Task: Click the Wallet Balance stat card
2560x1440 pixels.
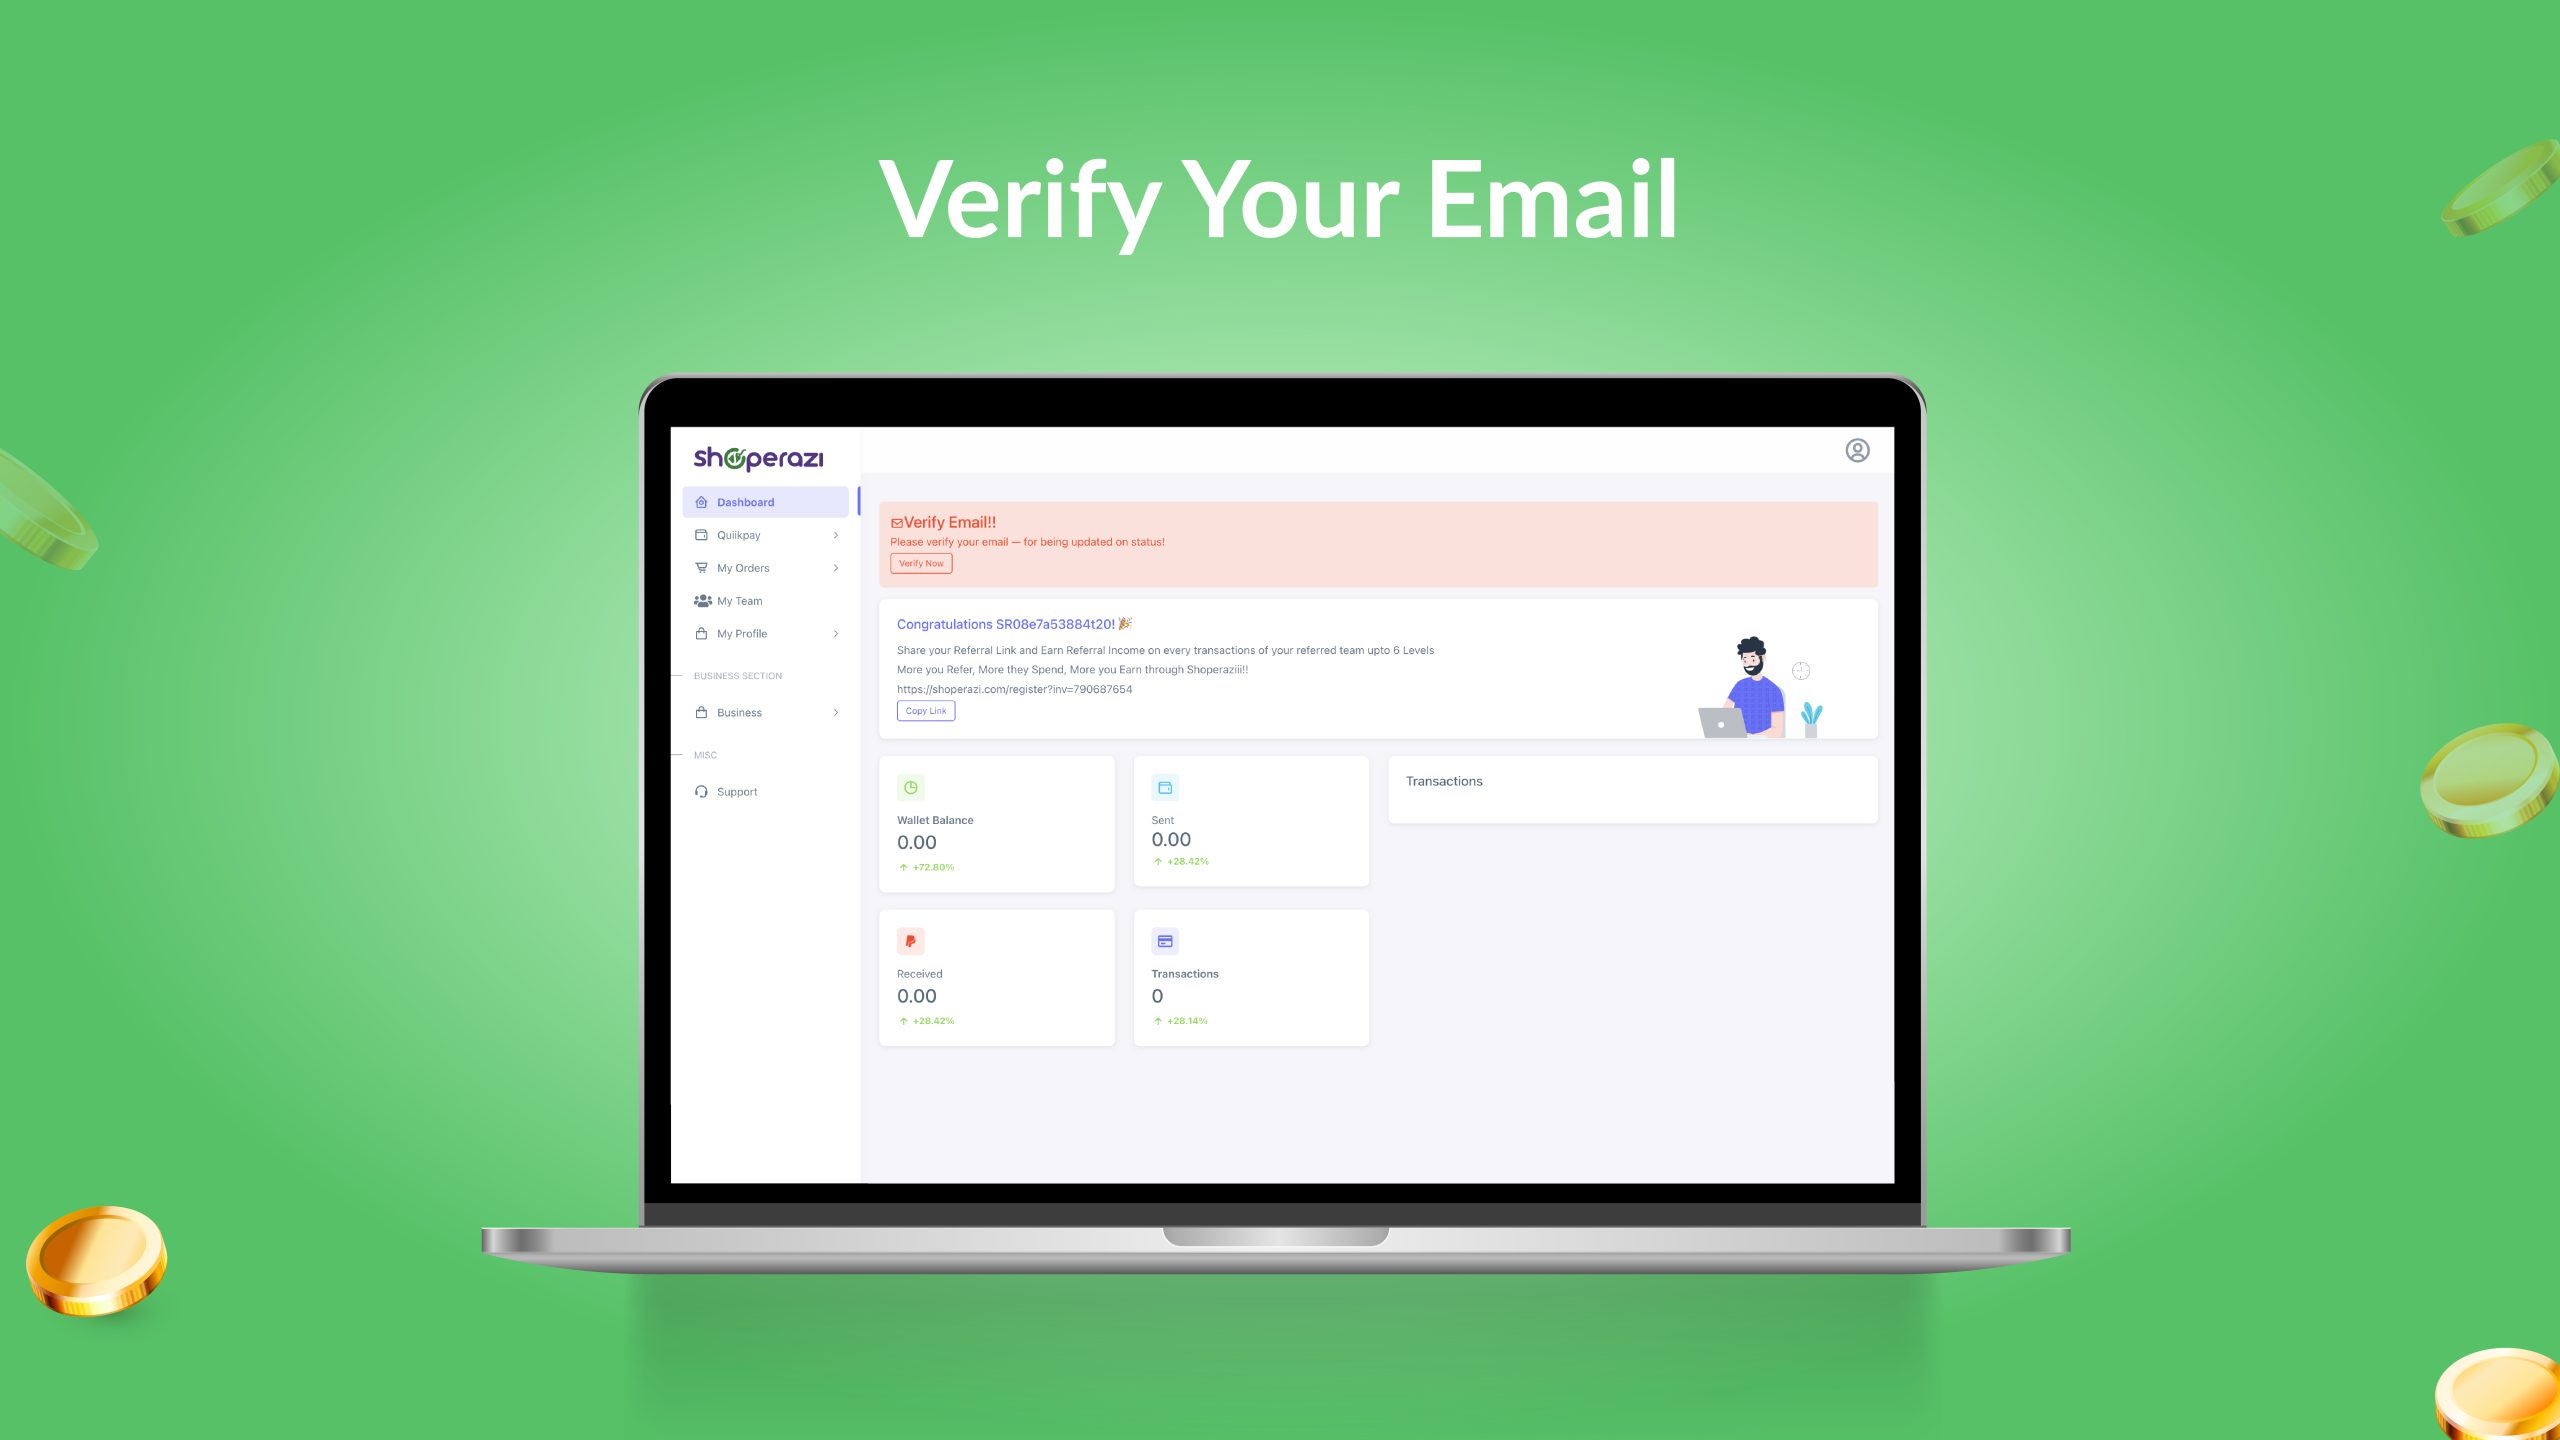Action: point(995,825)
